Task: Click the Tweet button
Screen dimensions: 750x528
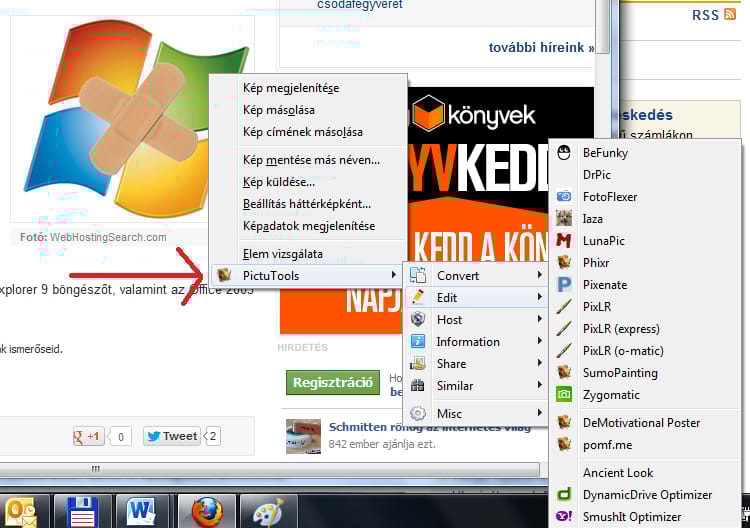Action: [x=172, y=436]
